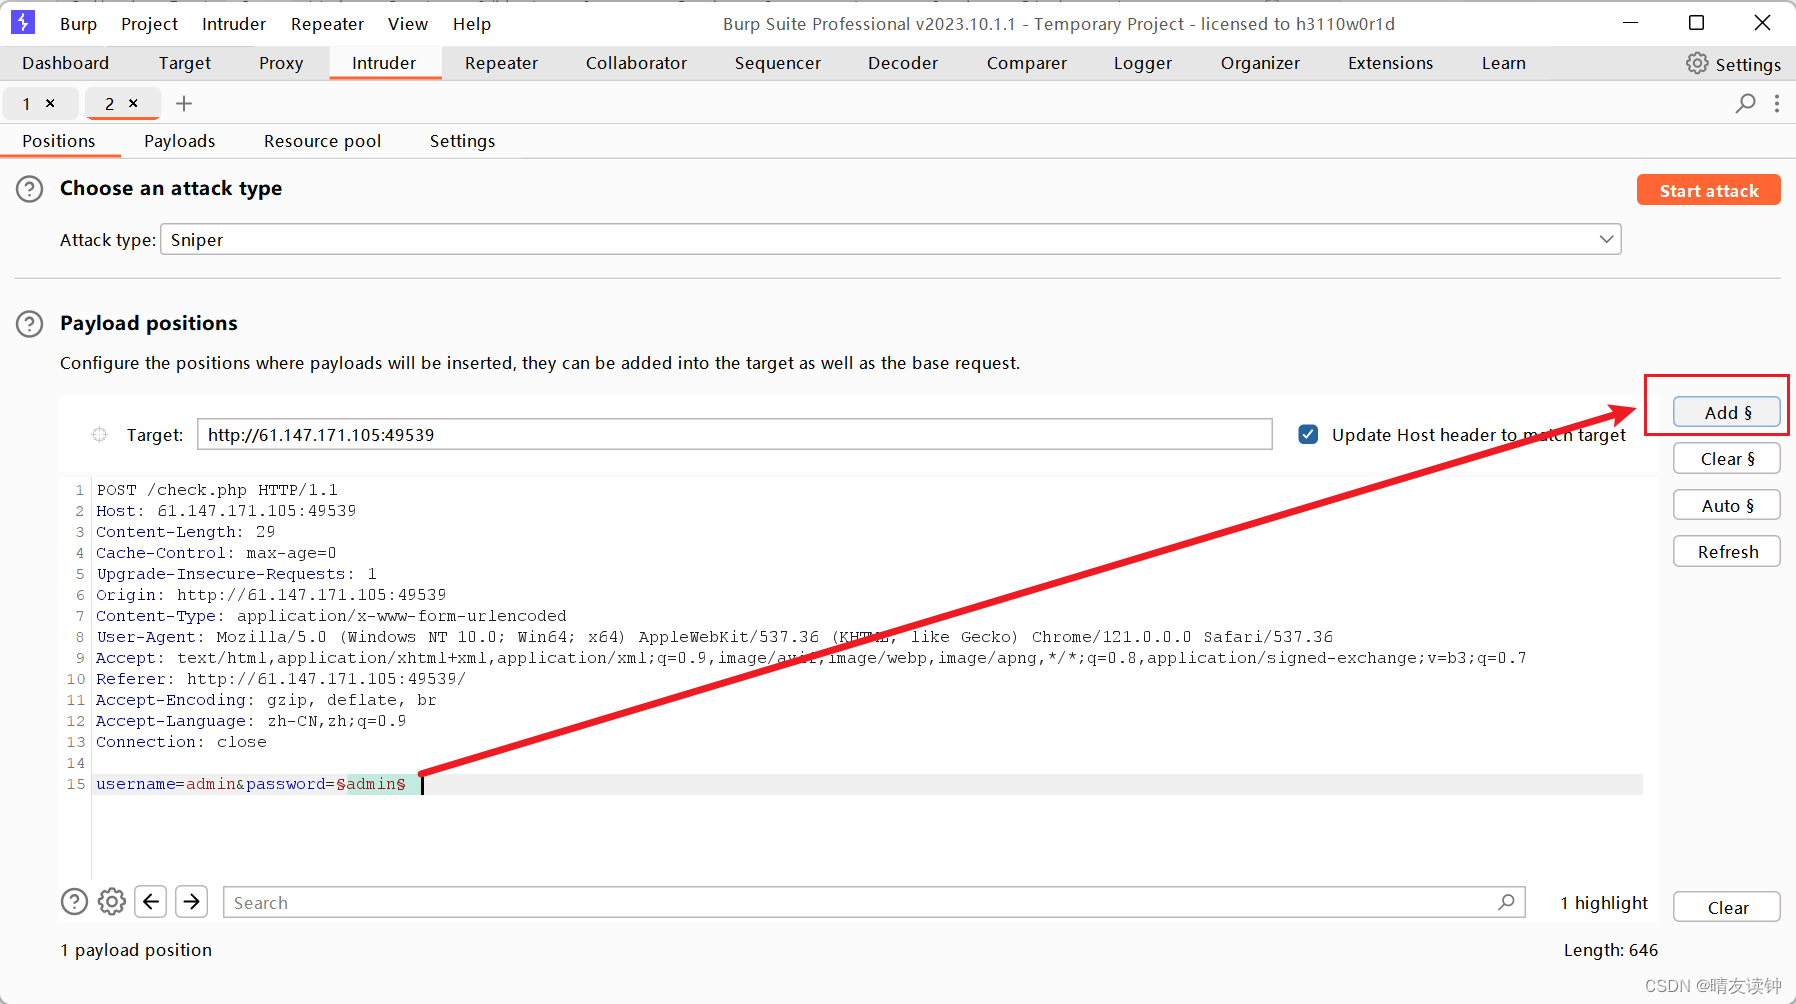Open the three-dot tab options menu
1796x1004 pixels.
pyautogui.click(x=1777, y=103)
